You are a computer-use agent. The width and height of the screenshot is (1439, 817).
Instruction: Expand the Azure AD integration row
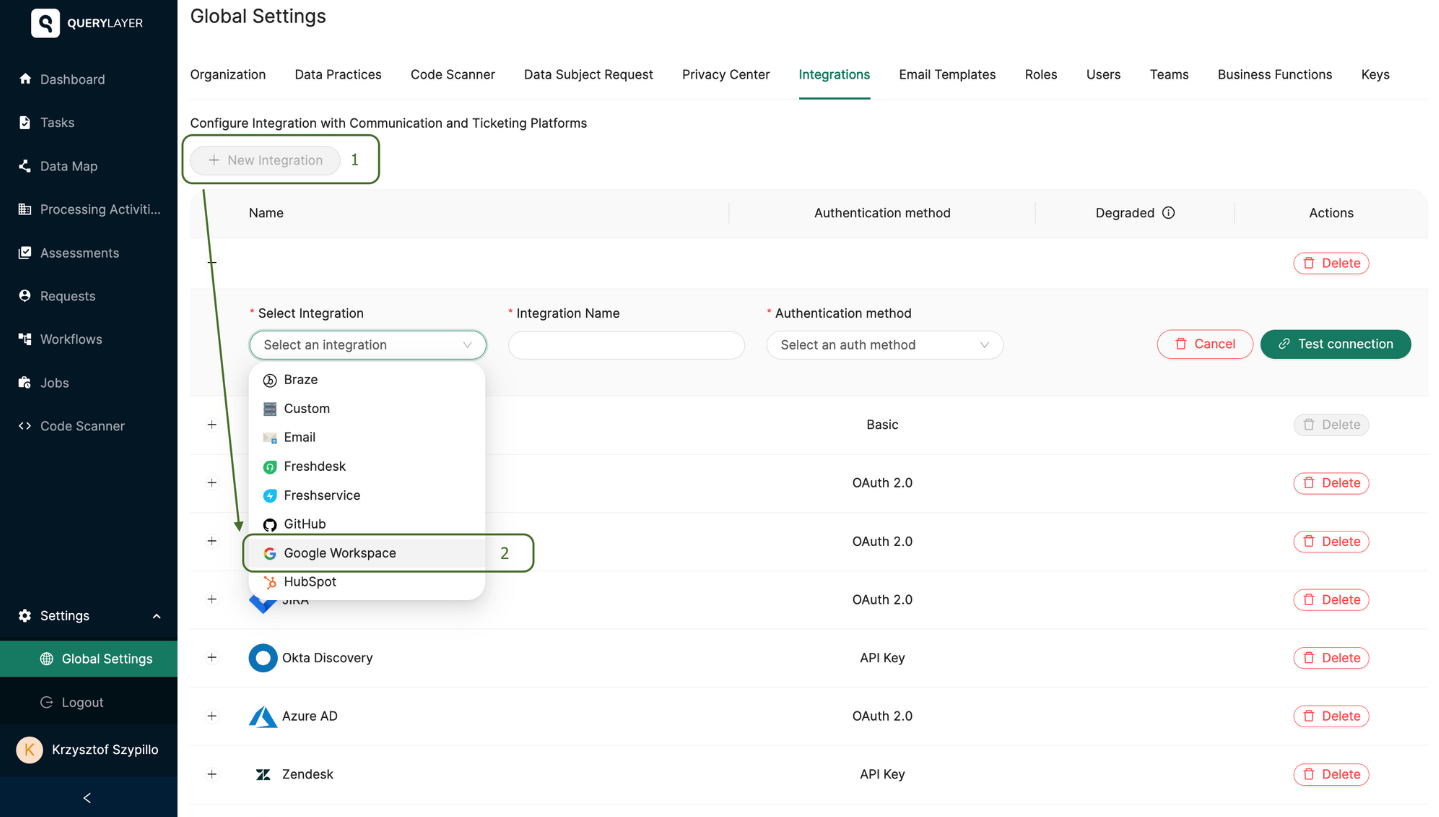211,716
